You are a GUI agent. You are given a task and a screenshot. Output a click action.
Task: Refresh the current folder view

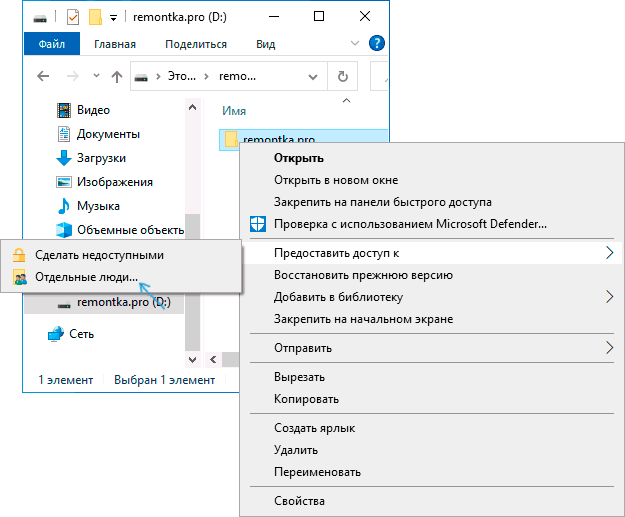click(343, 77)
